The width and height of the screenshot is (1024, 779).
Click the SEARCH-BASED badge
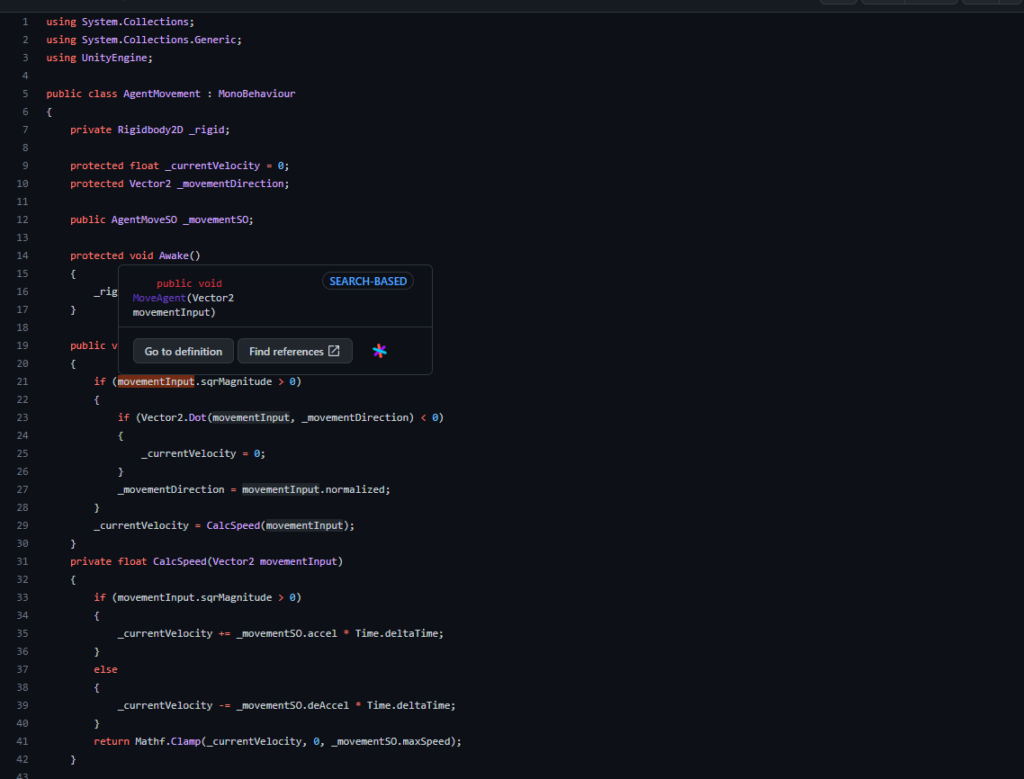(368, 281)
